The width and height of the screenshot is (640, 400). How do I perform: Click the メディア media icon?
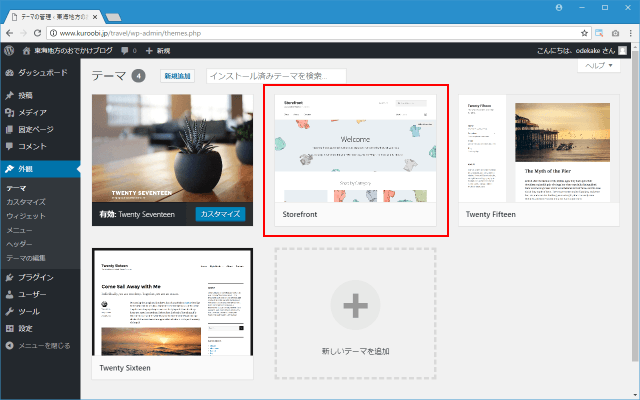9,112
